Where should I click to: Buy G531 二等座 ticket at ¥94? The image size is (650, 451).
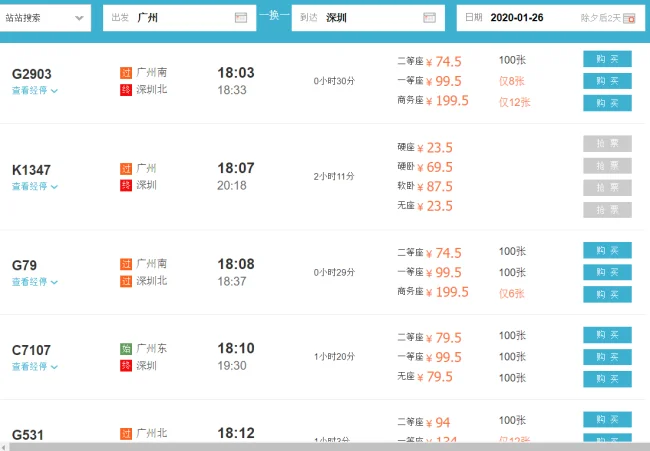point(607,419)
